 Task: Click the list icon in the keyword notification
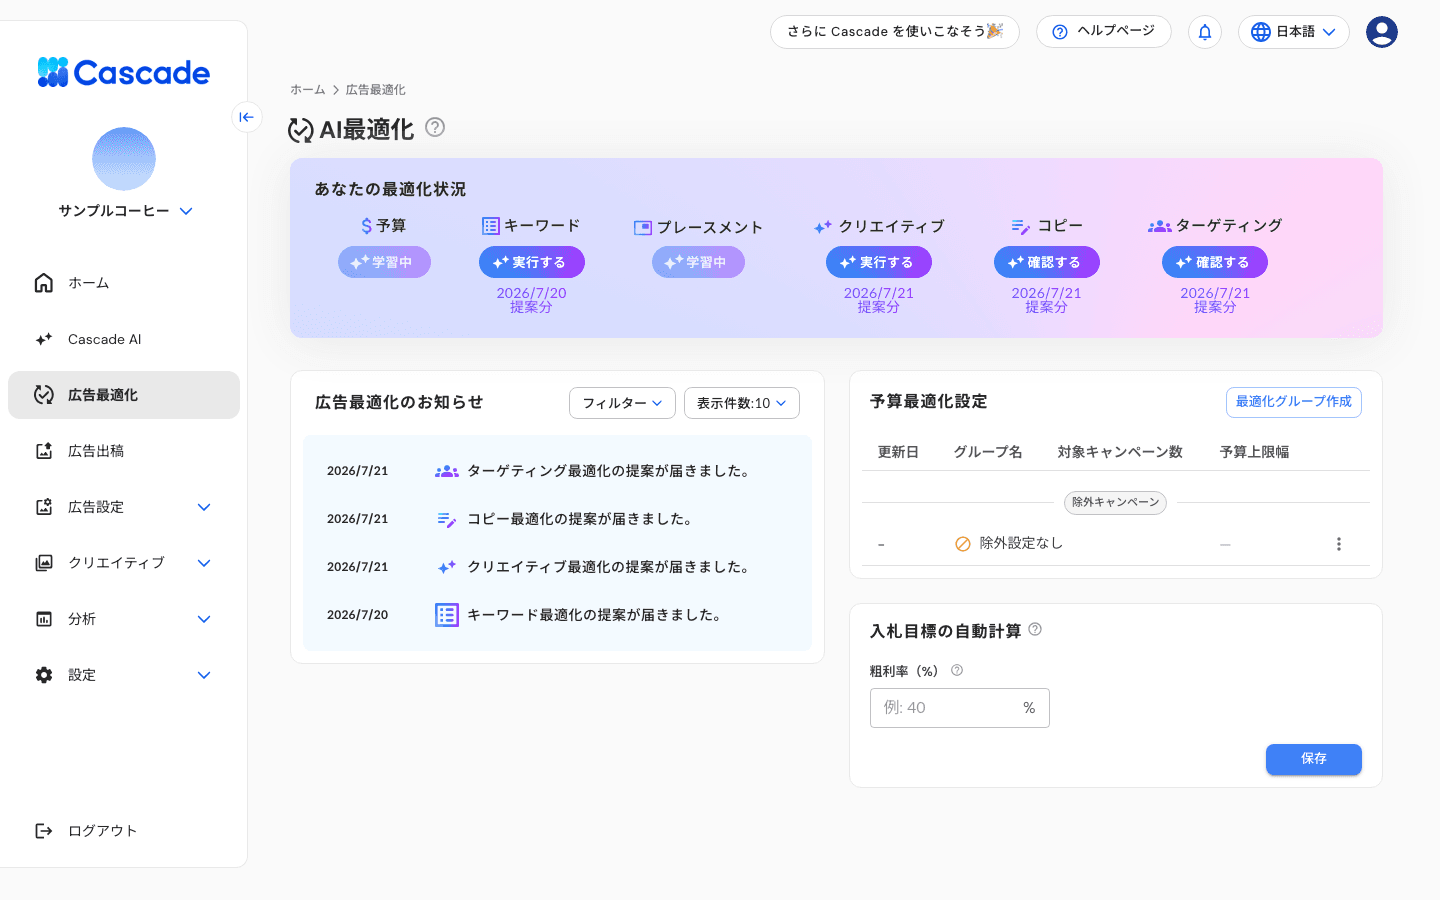coord(447,615)
